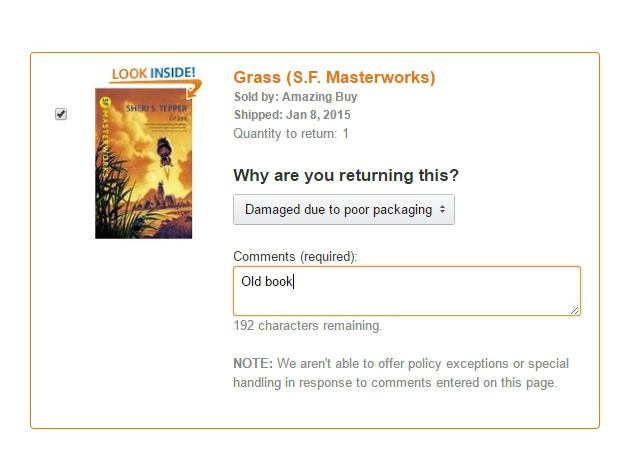635x475 pixels.
Task: Click the NOTE policy exceptions paragraph
Action: click(401, 373)
